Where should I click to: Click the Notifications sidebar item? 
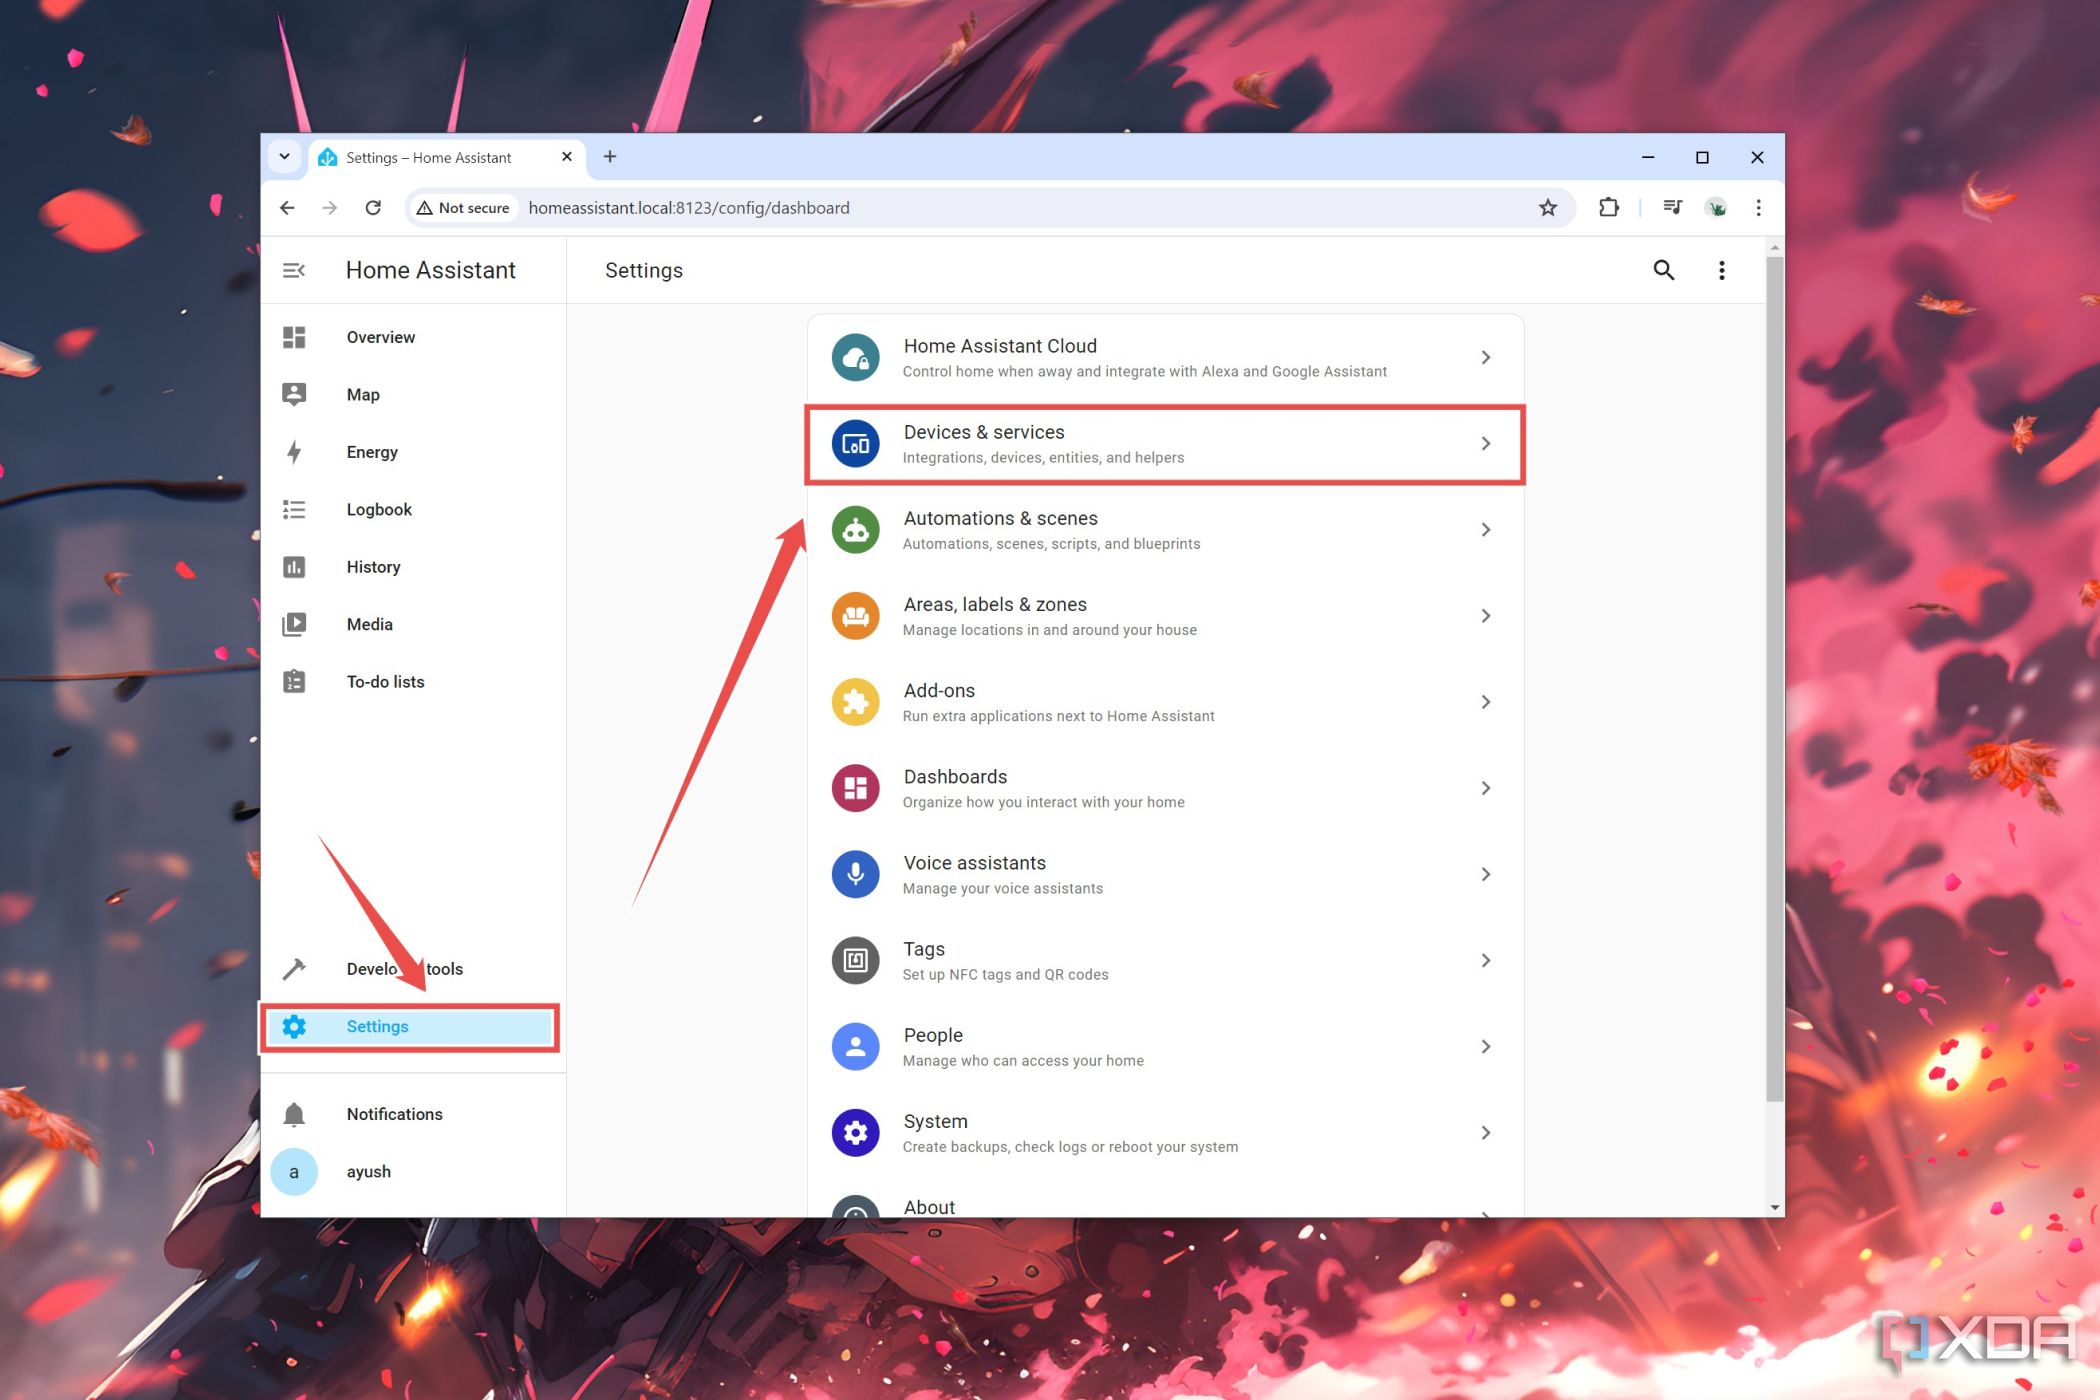point(394,1114)
